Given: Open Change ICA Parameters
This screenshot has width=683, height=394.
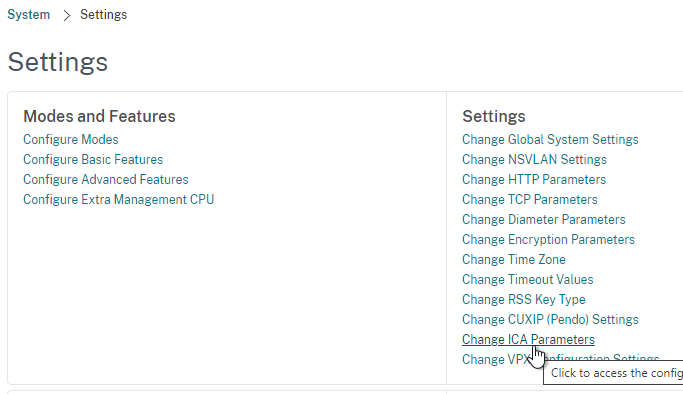Looking at the screenshot, I should (x=528, y=340).
